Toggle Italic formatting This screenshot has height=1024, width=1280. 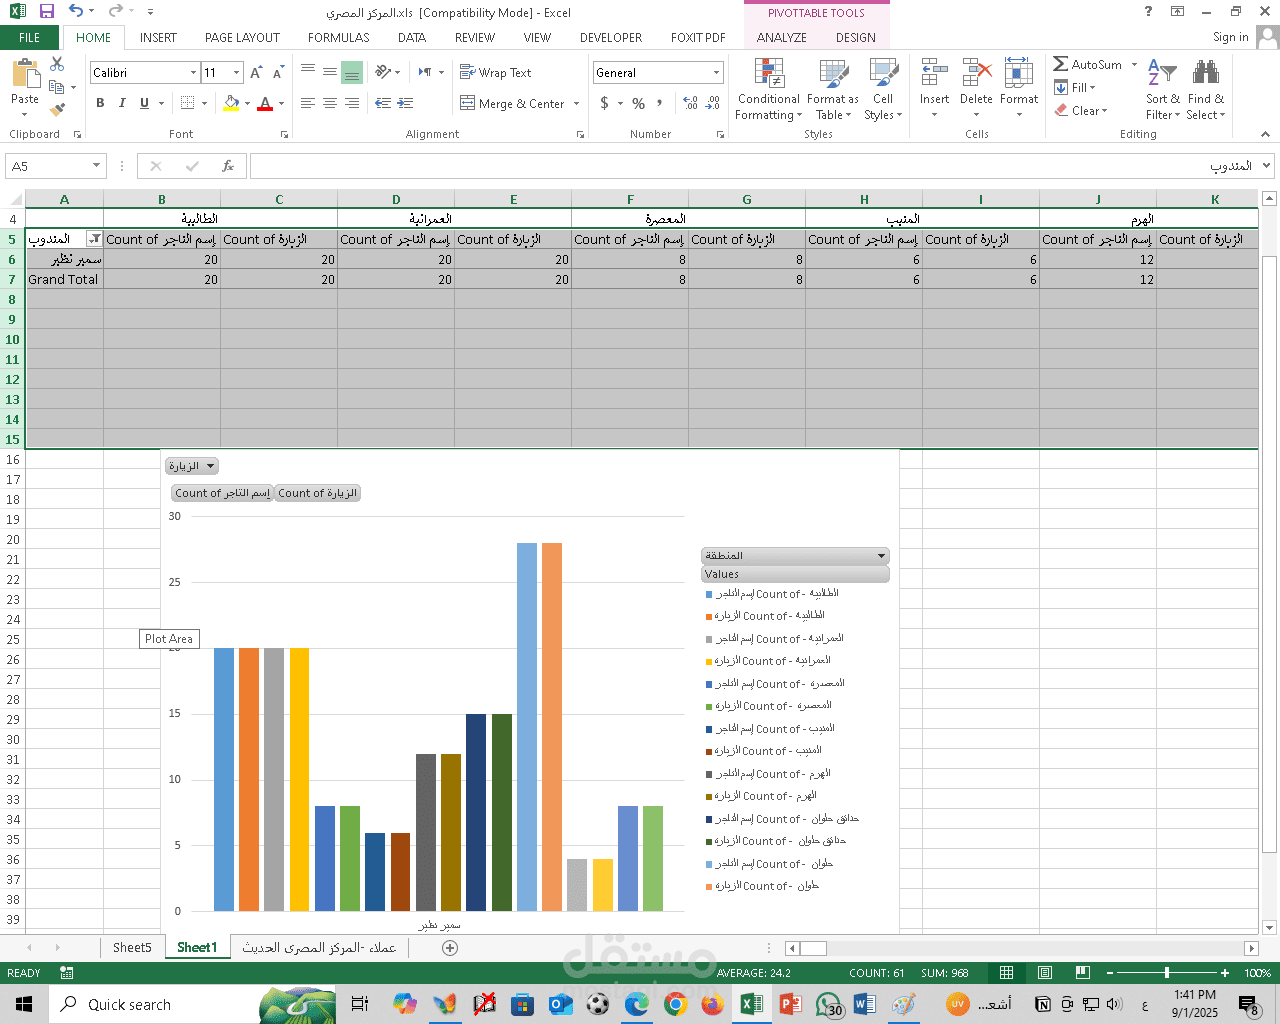point(122,103)
